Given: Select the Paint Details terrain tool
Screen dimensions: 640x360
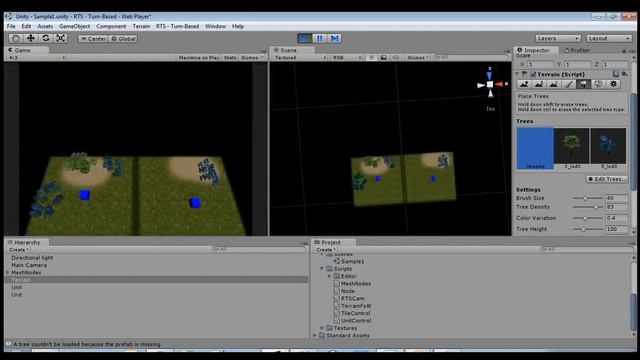Looking at the screenshot, I should point(598,84).
